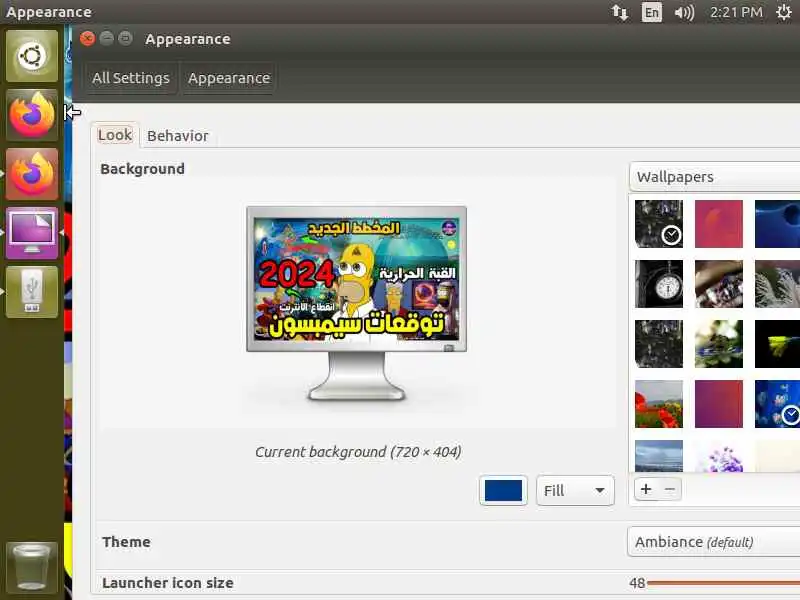
Task: Select the blue flowers wallpaper with clock badge
Action: click(x=778, y=404)
